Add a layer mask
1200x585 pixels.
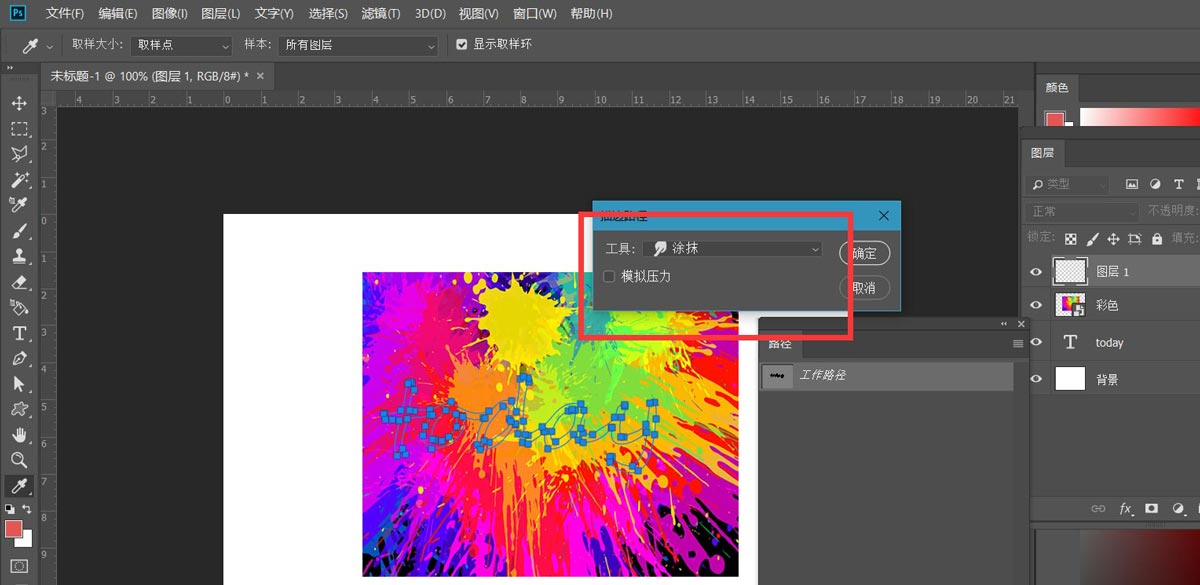[1151, 509]
